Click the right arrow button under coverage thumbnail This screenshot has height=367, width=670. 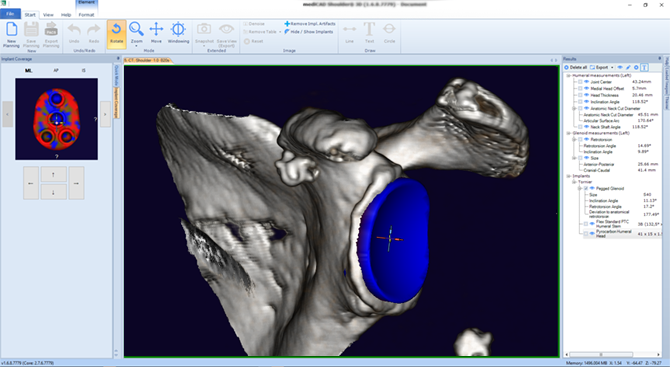[x=76, y=183]
